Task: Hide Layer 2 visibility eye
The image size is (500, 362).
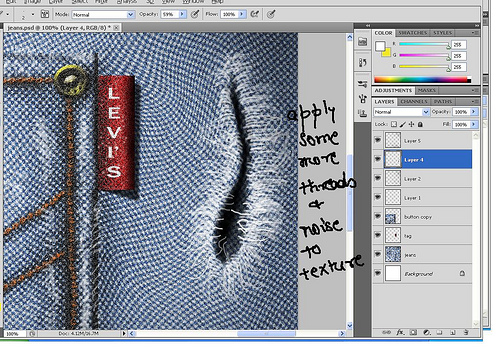Action: pos(378,178)
